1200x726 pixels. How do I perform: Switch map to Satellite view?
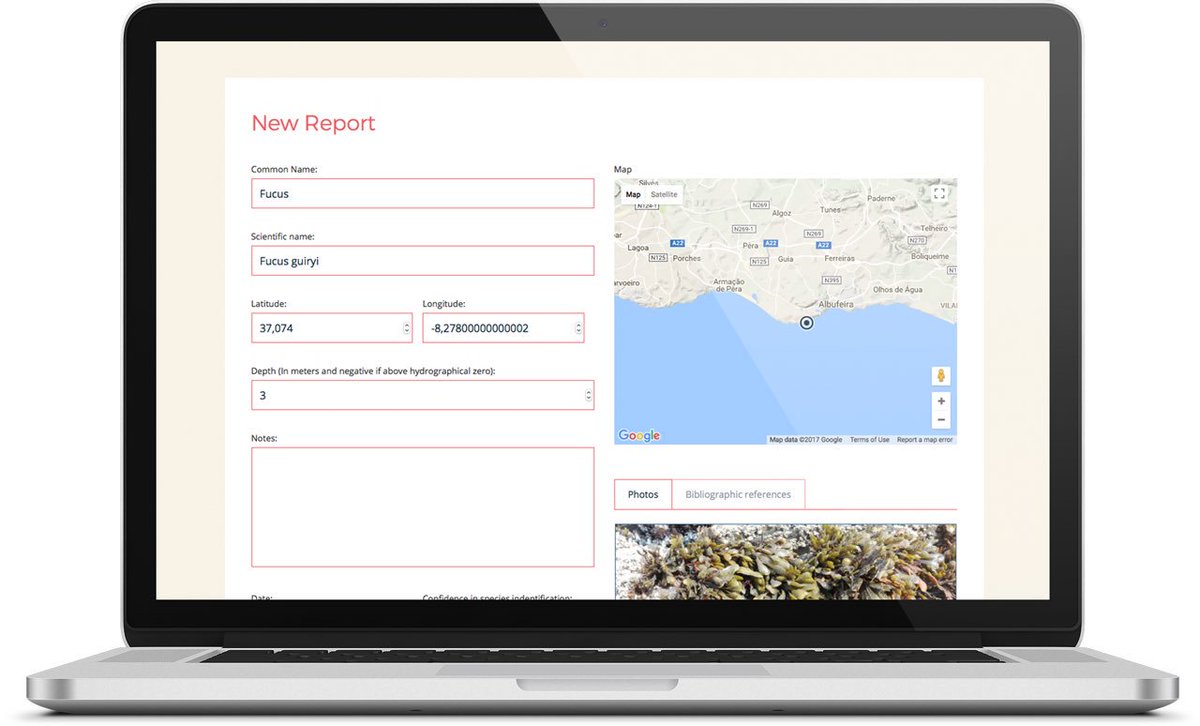664,194
